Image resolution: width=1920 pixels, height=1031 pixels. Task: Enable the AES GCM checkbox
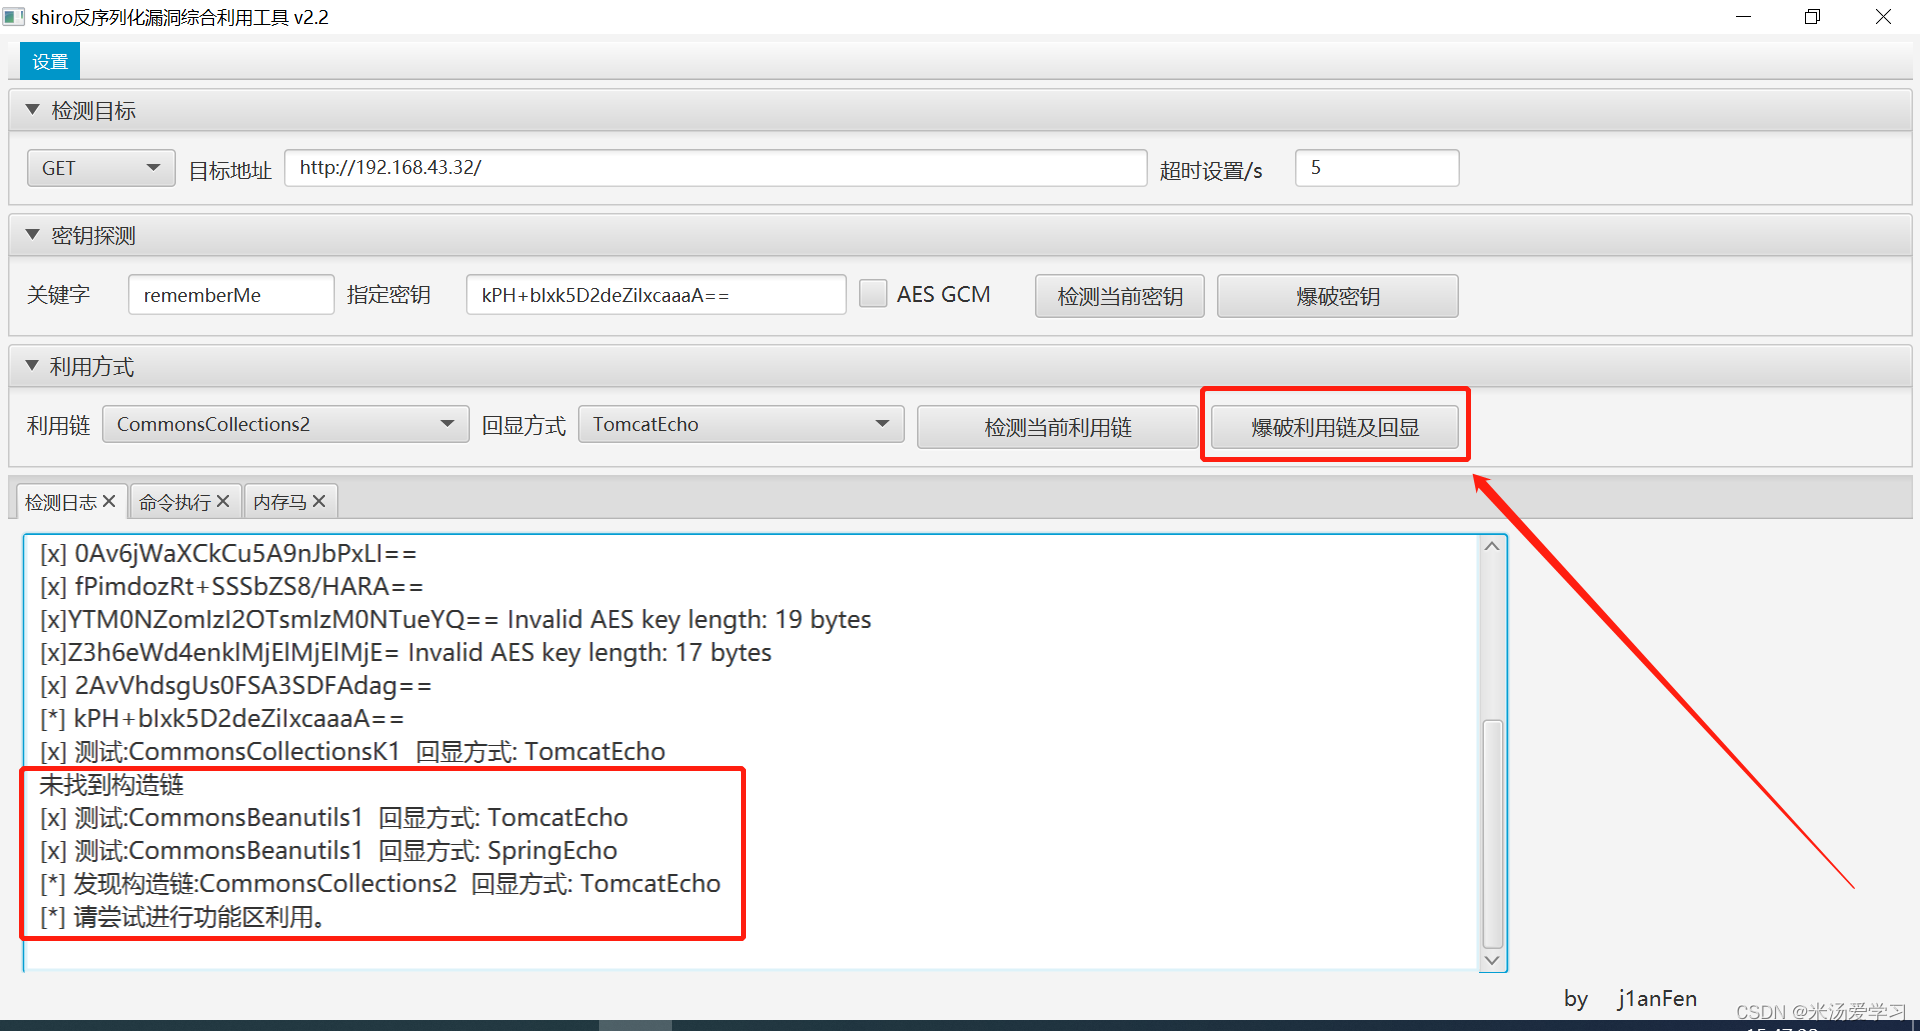(x=873, y=294)
